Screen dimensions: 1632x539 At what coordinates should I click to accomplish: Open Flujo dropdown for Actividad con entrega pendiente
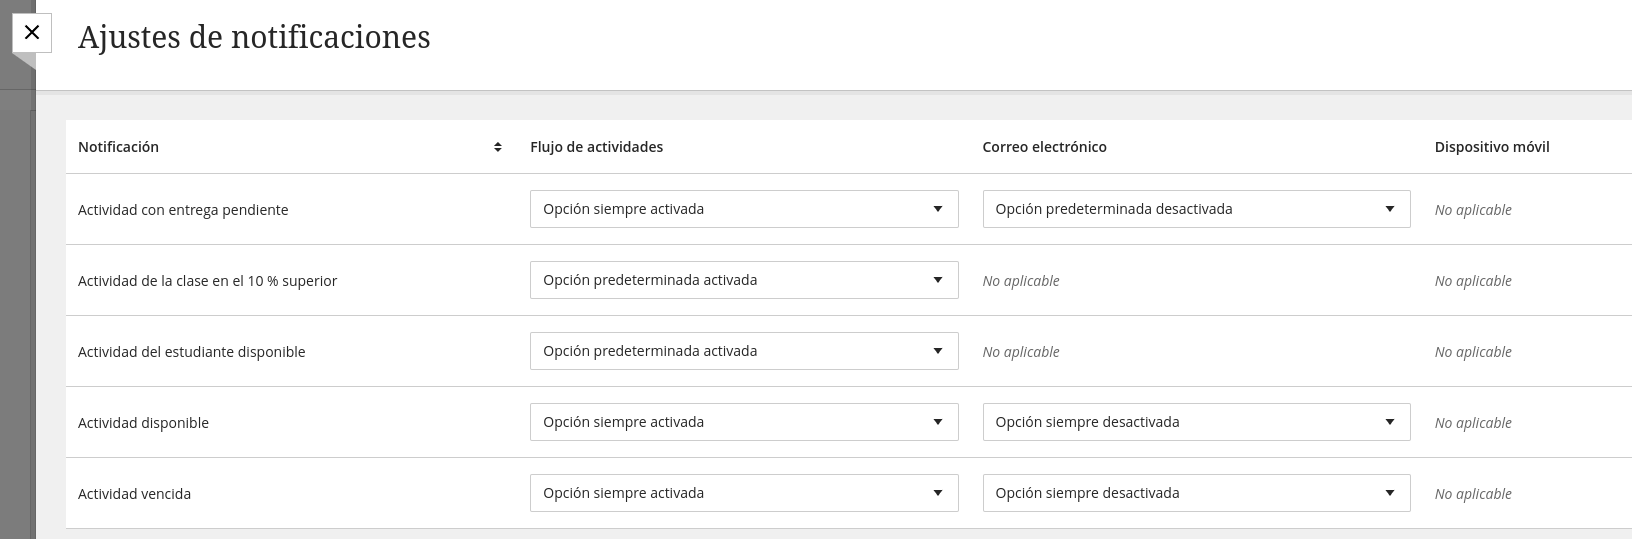coord(744,209)
